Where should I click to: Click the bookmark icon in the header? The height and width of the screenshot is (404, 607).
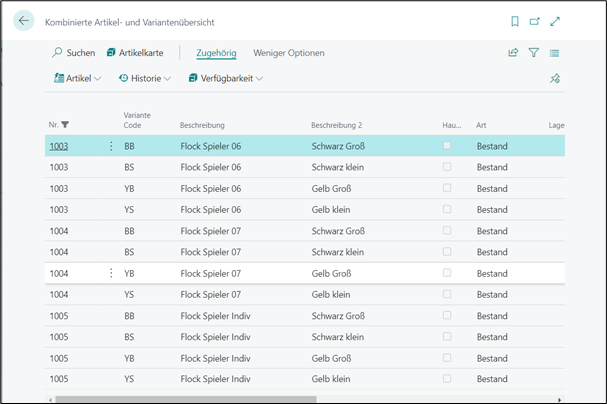[x=515, y=21]
